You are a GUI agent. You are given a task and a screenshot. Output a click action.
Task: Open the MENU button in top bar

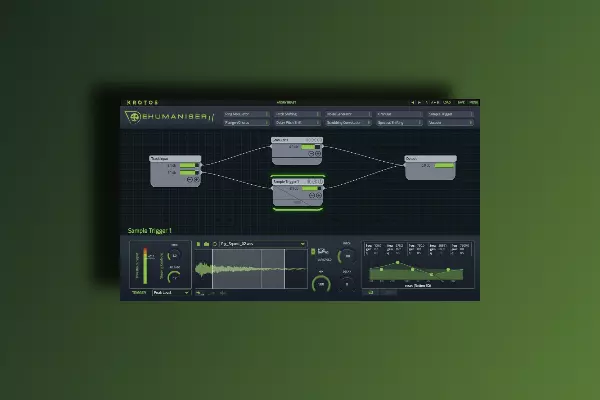click(474, 103)
